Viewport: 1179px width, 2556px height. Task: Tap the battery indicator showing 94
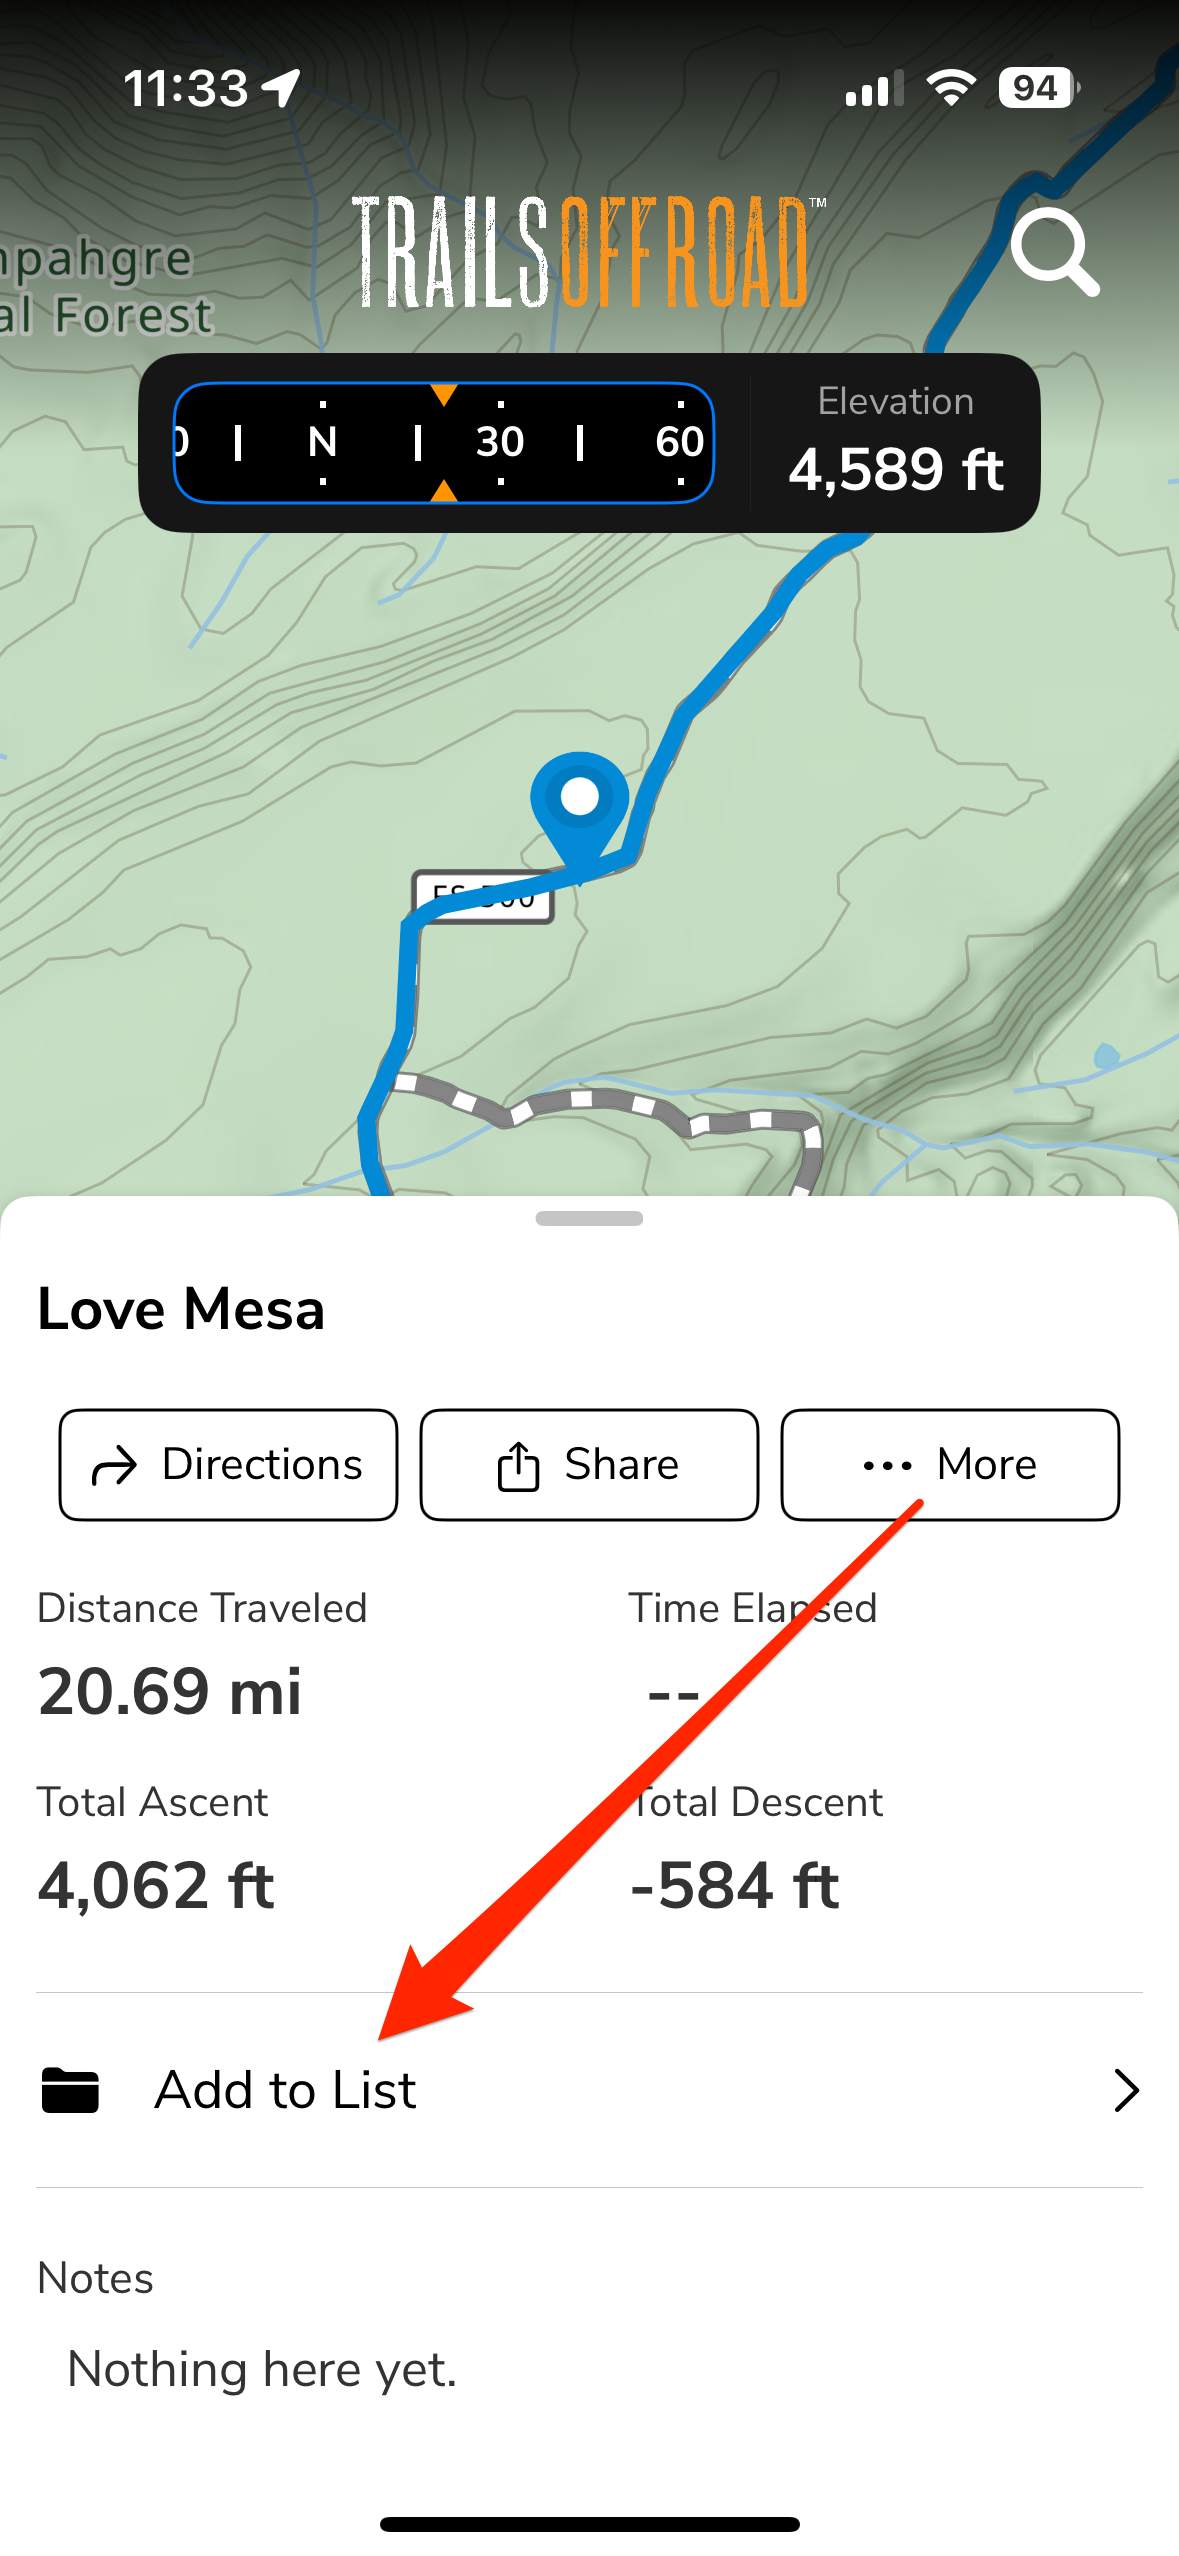click(x=1039, y=88)
